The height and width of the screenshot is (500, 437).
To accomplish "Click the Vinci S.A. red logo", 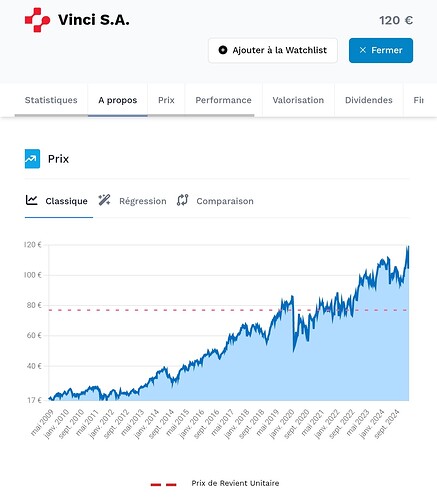I will [37, 20].
